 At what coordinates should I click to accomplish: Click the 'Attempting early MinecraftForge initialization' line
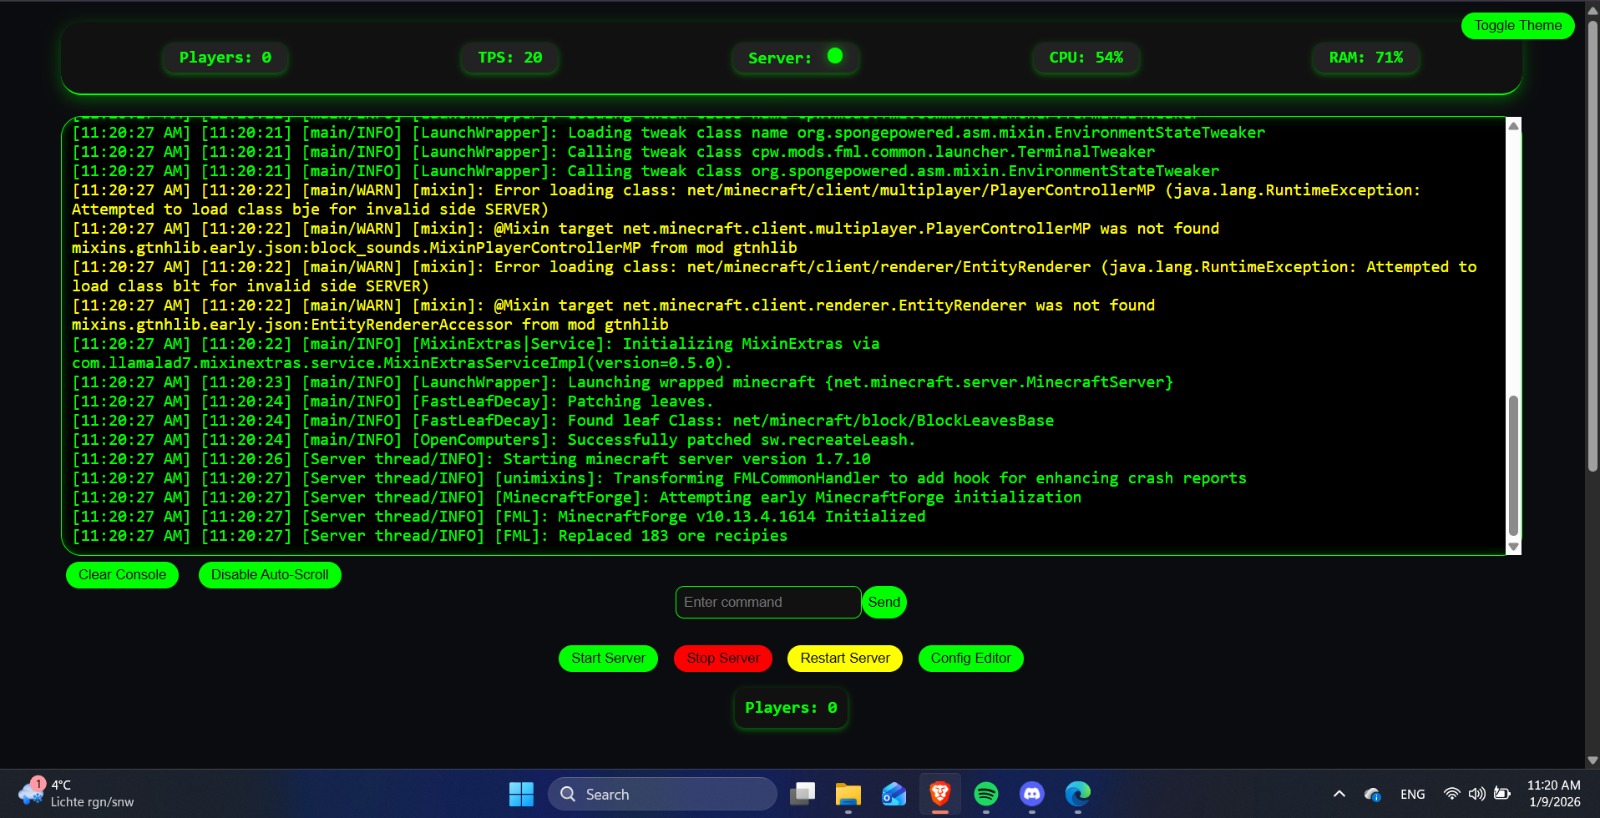[577, 498]
